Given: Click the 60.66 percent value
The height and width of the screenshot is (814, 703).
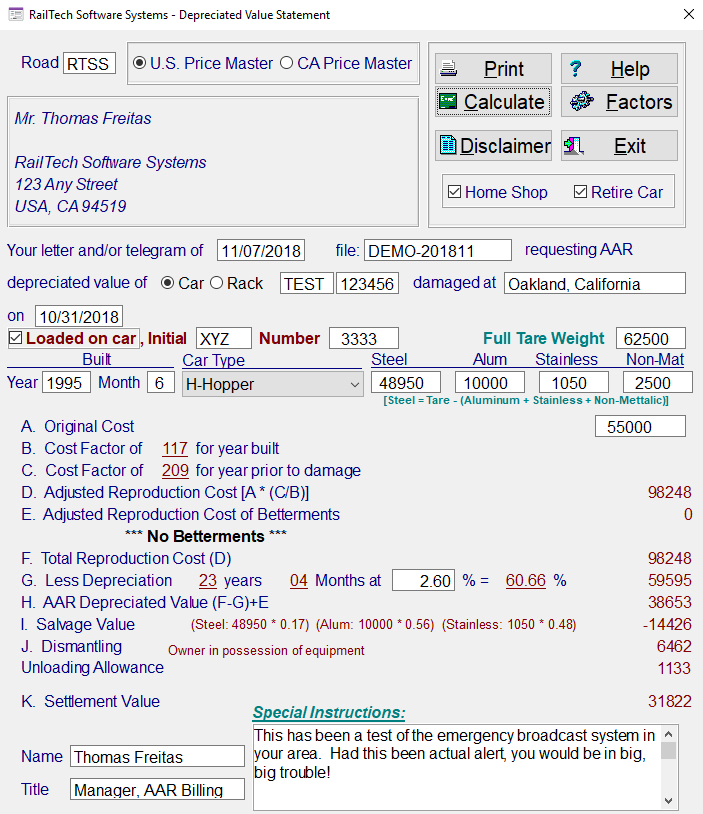Looking at the screenshot, I should coord(526,580).
